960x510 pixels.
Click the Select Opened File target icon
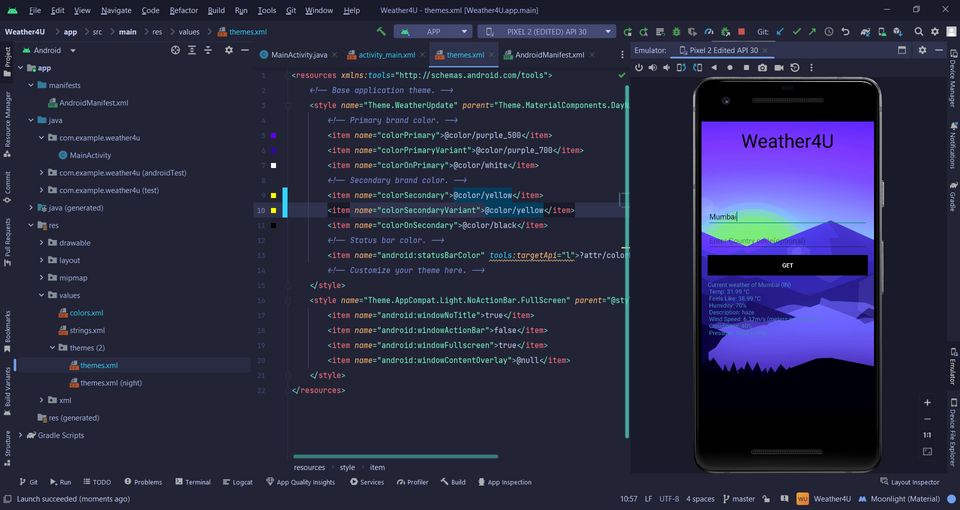175,49
